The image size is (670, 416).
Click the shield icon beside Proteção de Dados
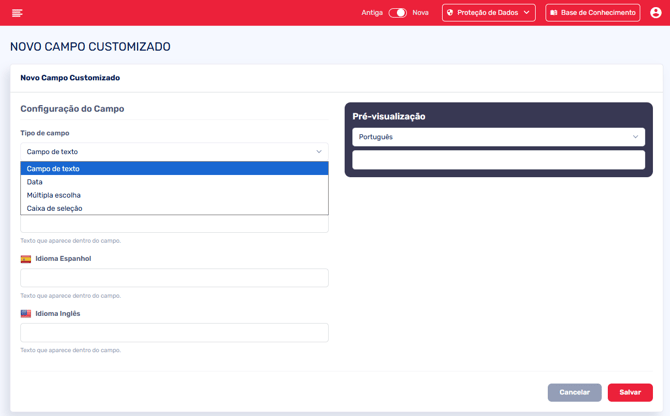[450, 13]
